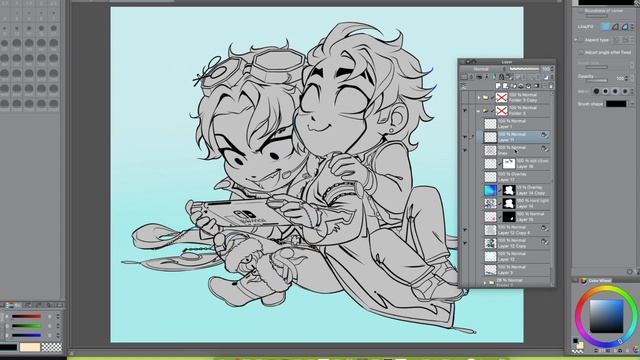Viewport: 640px width, 360px height.
Task: Create a new layer folder
Action: [x=513, y=86]
